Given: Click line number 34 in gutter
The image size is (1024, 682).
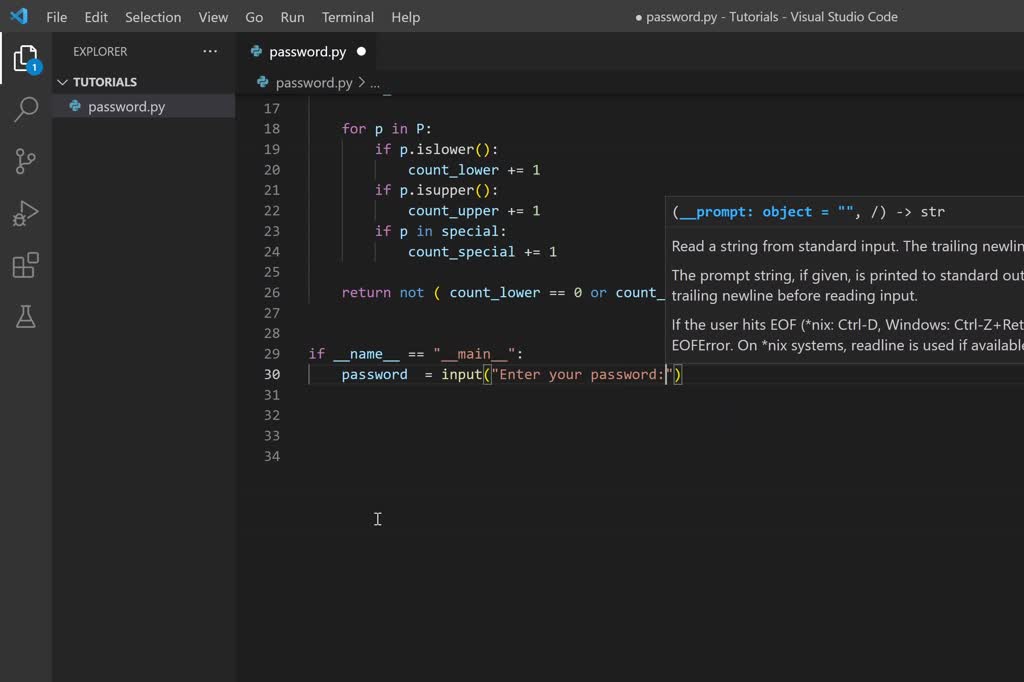Looking at the screenshot, I should [272, 456].
